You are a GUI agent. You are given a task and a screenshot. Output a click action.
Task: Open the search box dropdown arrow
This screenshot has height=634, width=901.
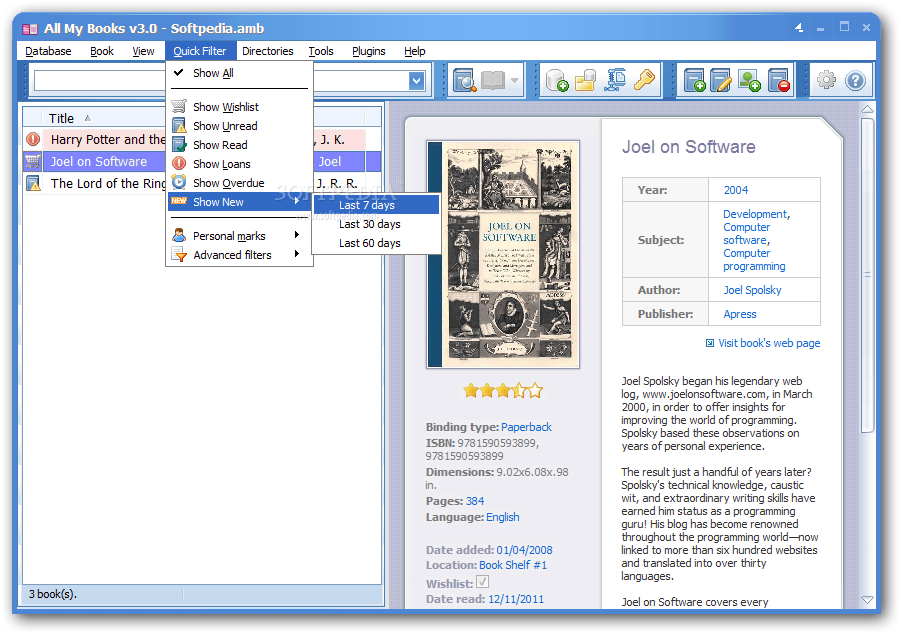click(x=417, y=80)
